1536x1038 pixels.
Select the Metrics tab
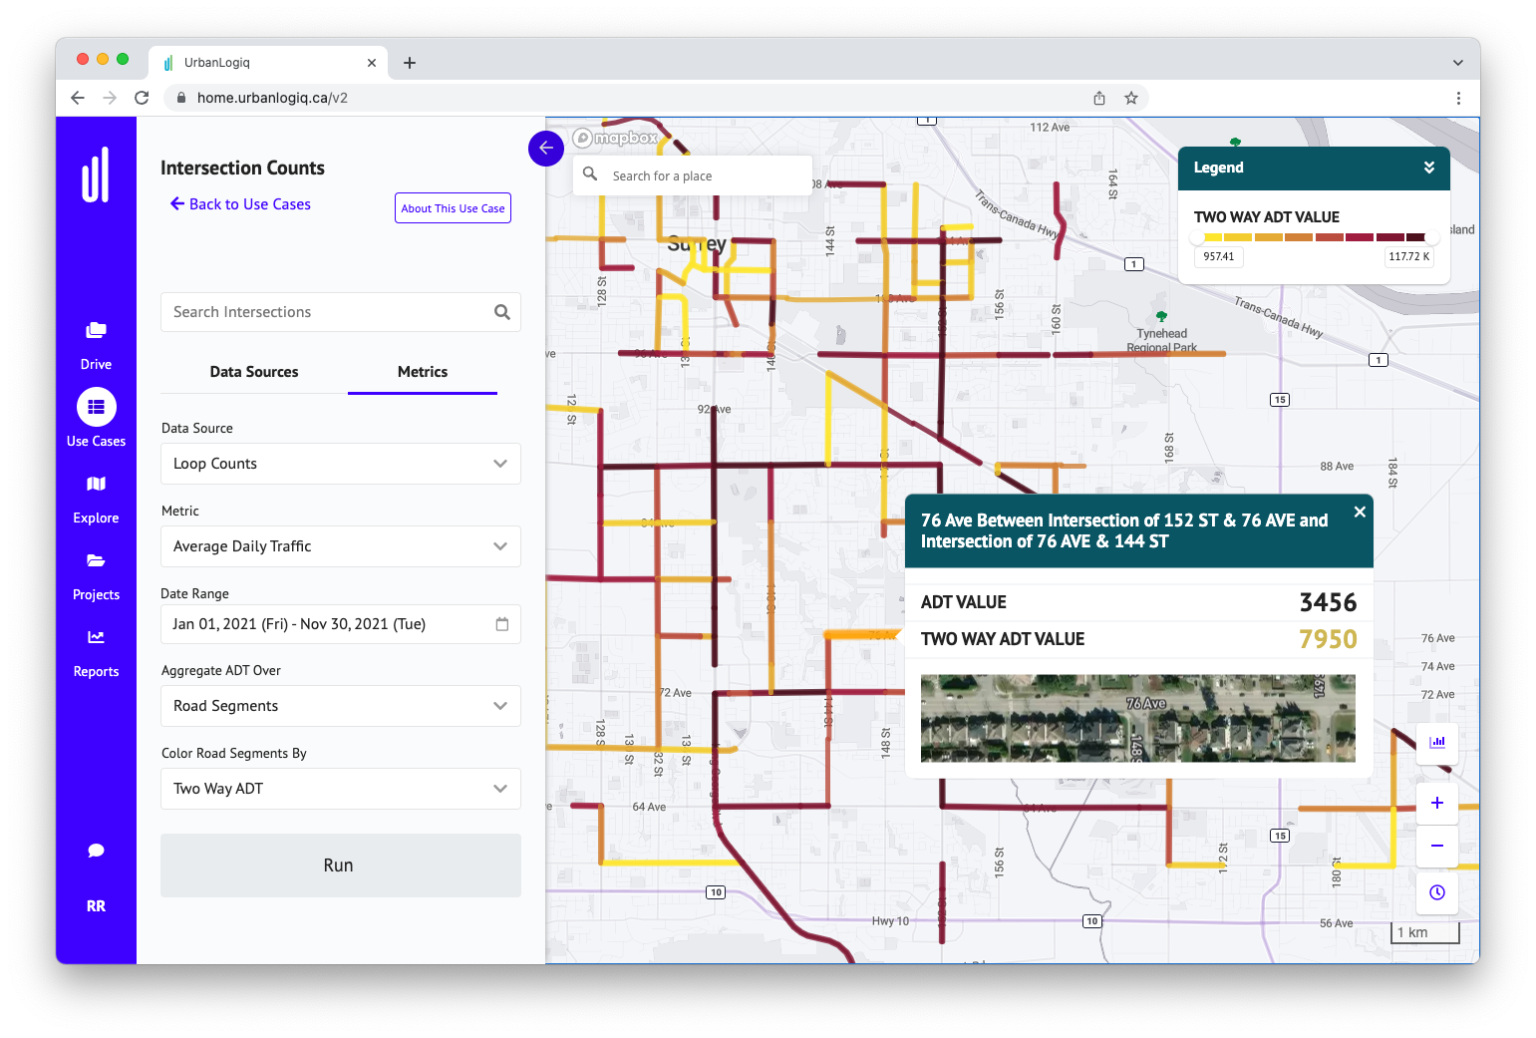422,372
